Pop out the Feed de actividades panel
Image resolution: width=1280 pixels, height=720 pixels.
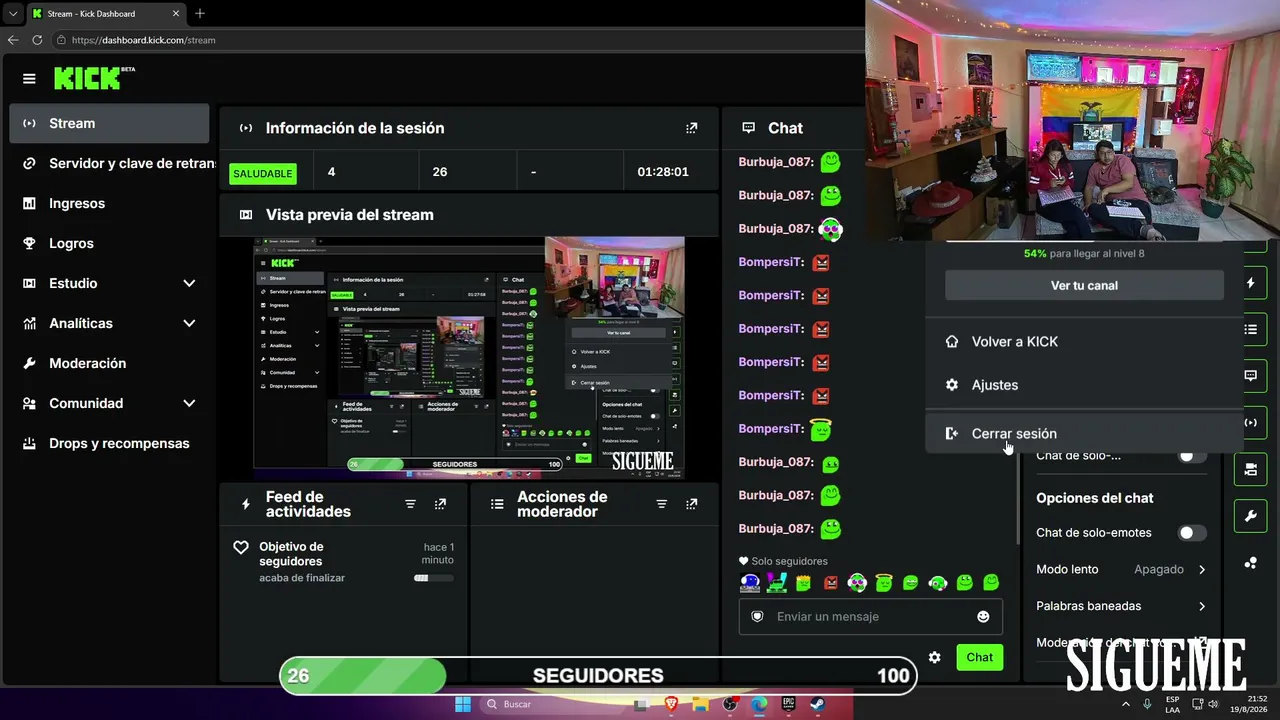click(x=440, y=504)
